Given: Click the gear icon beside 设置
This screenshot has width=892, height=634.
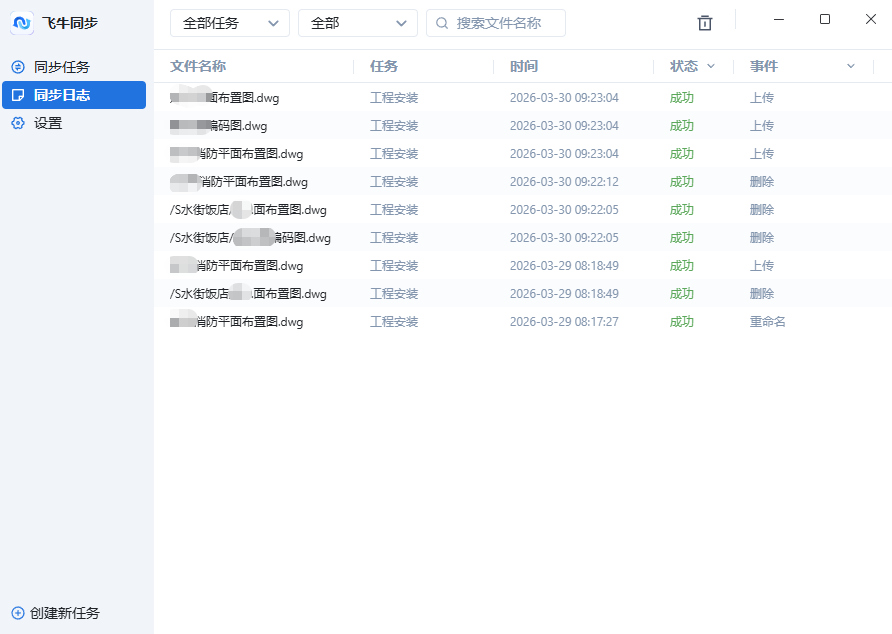Looking at the screenshot, I should [x=18, y=123].
